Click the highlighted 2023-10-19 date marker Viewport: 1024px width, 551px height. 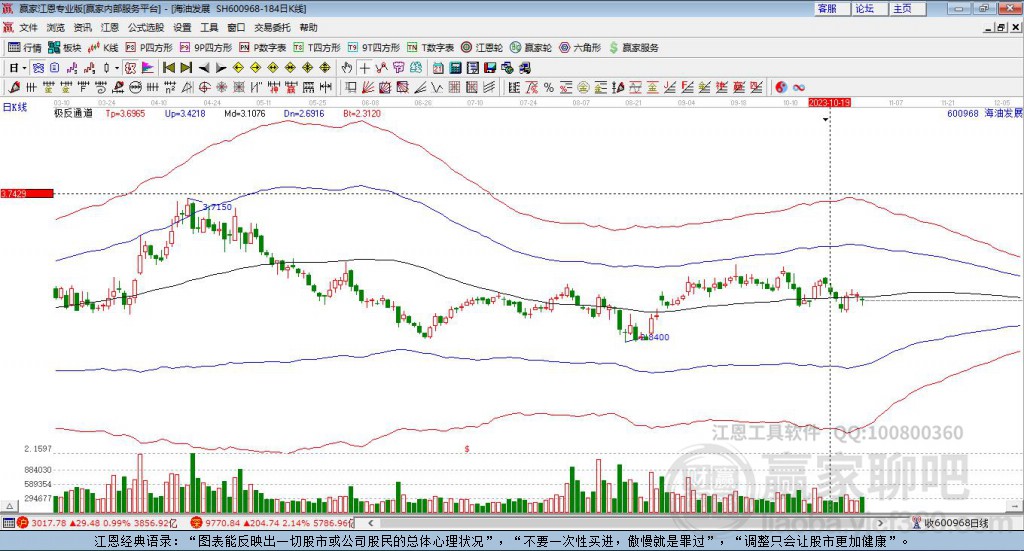tap(829, 103)
